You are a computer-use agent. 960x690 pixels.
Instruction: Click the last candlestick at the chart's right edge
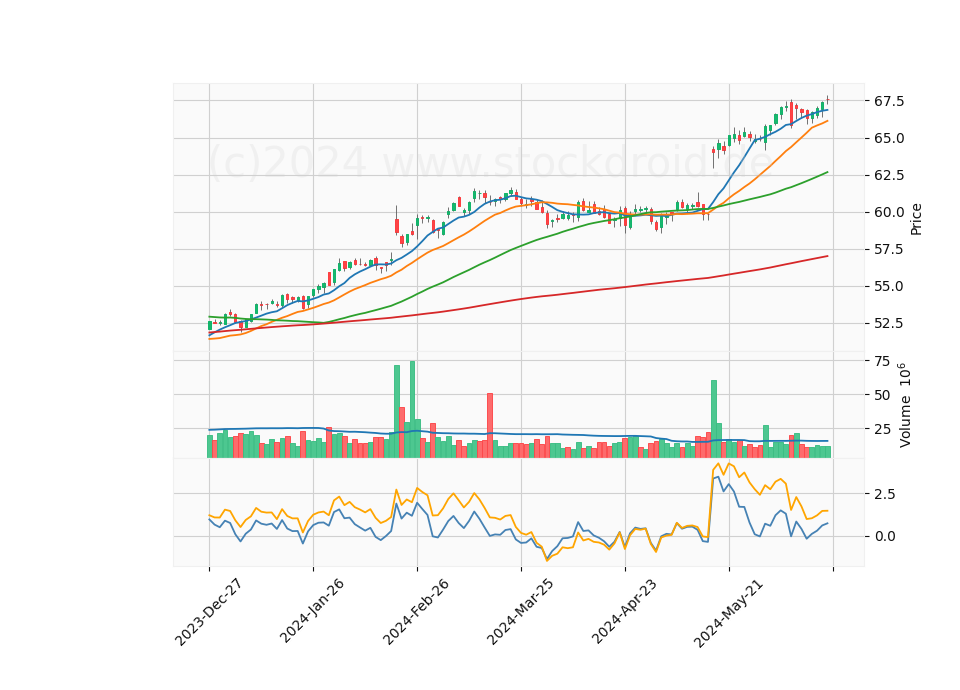click(x=828, y=100)
